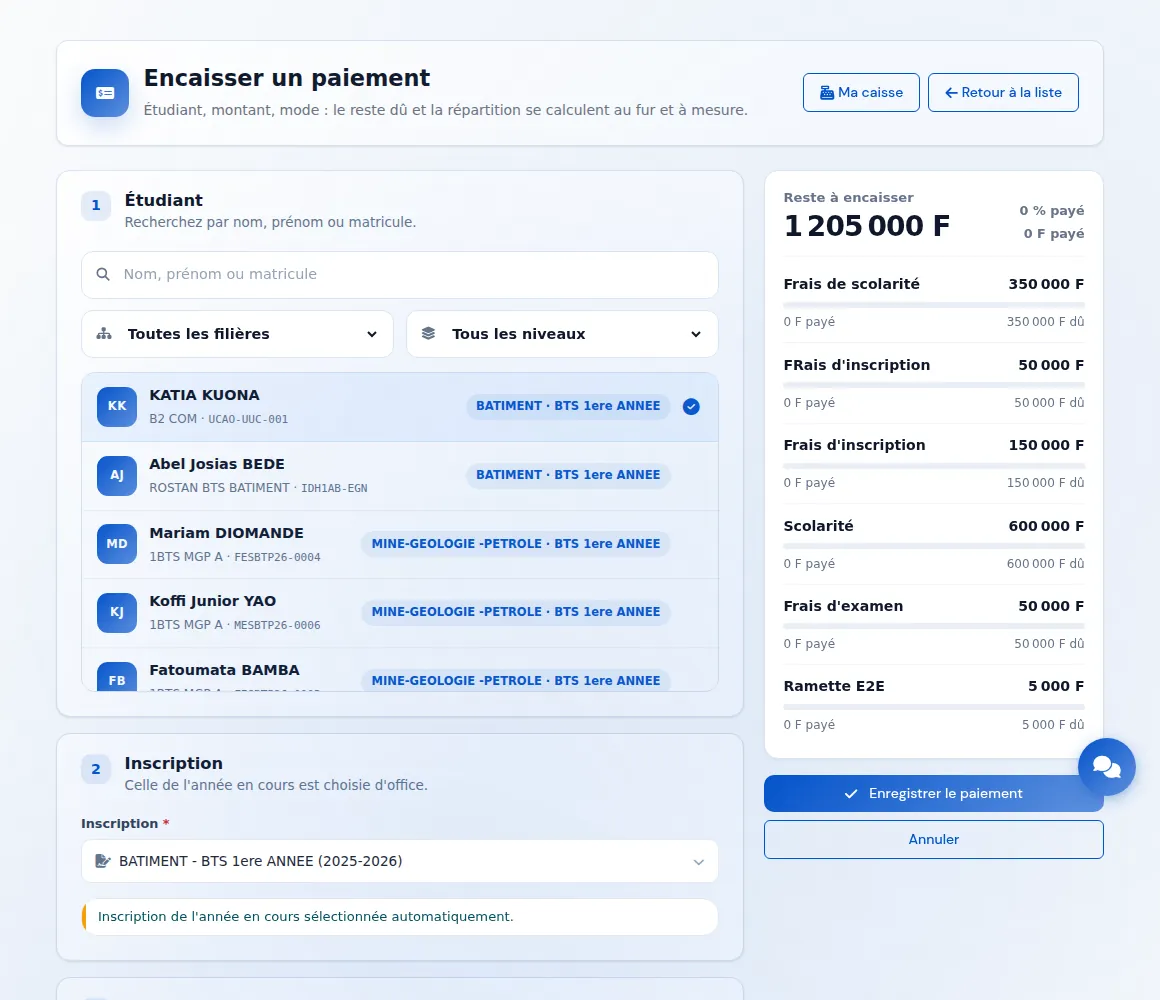Click the back arrow icon in Retour à la liste

coord(951,92)
